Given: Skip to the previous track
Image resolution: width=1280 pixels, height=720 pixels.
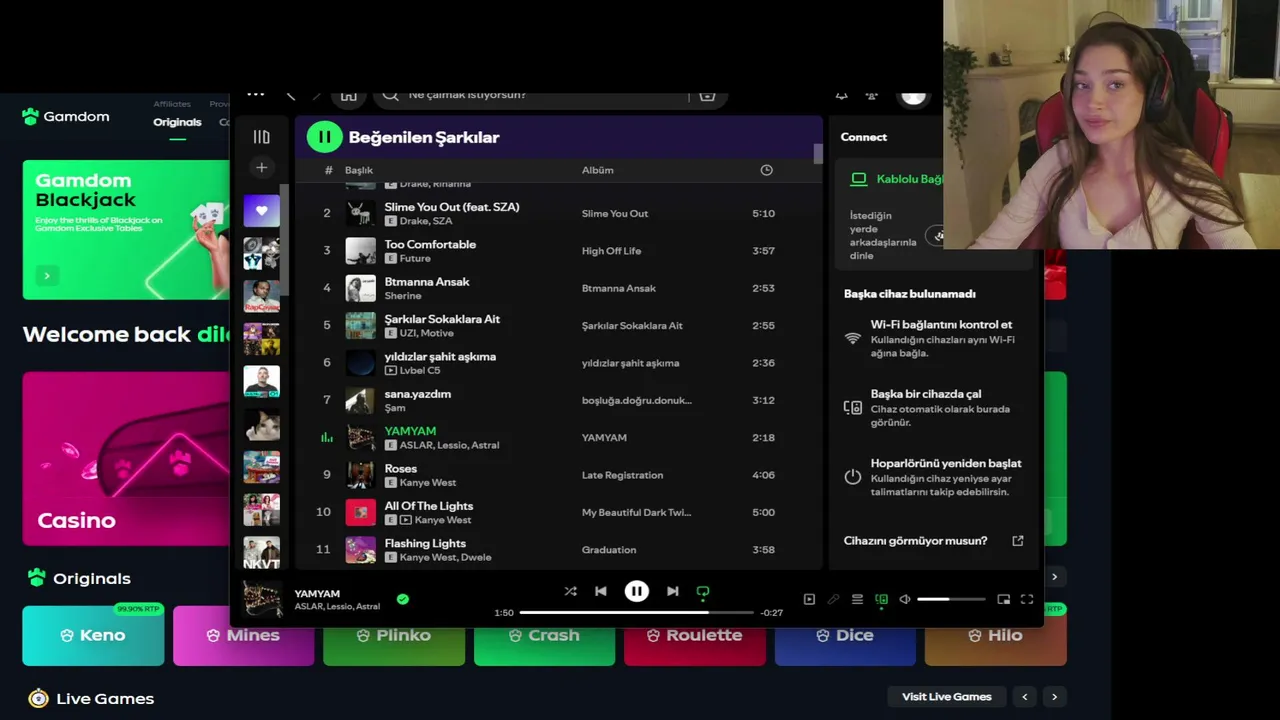Looking at the screenshot, I should [601, 591].
